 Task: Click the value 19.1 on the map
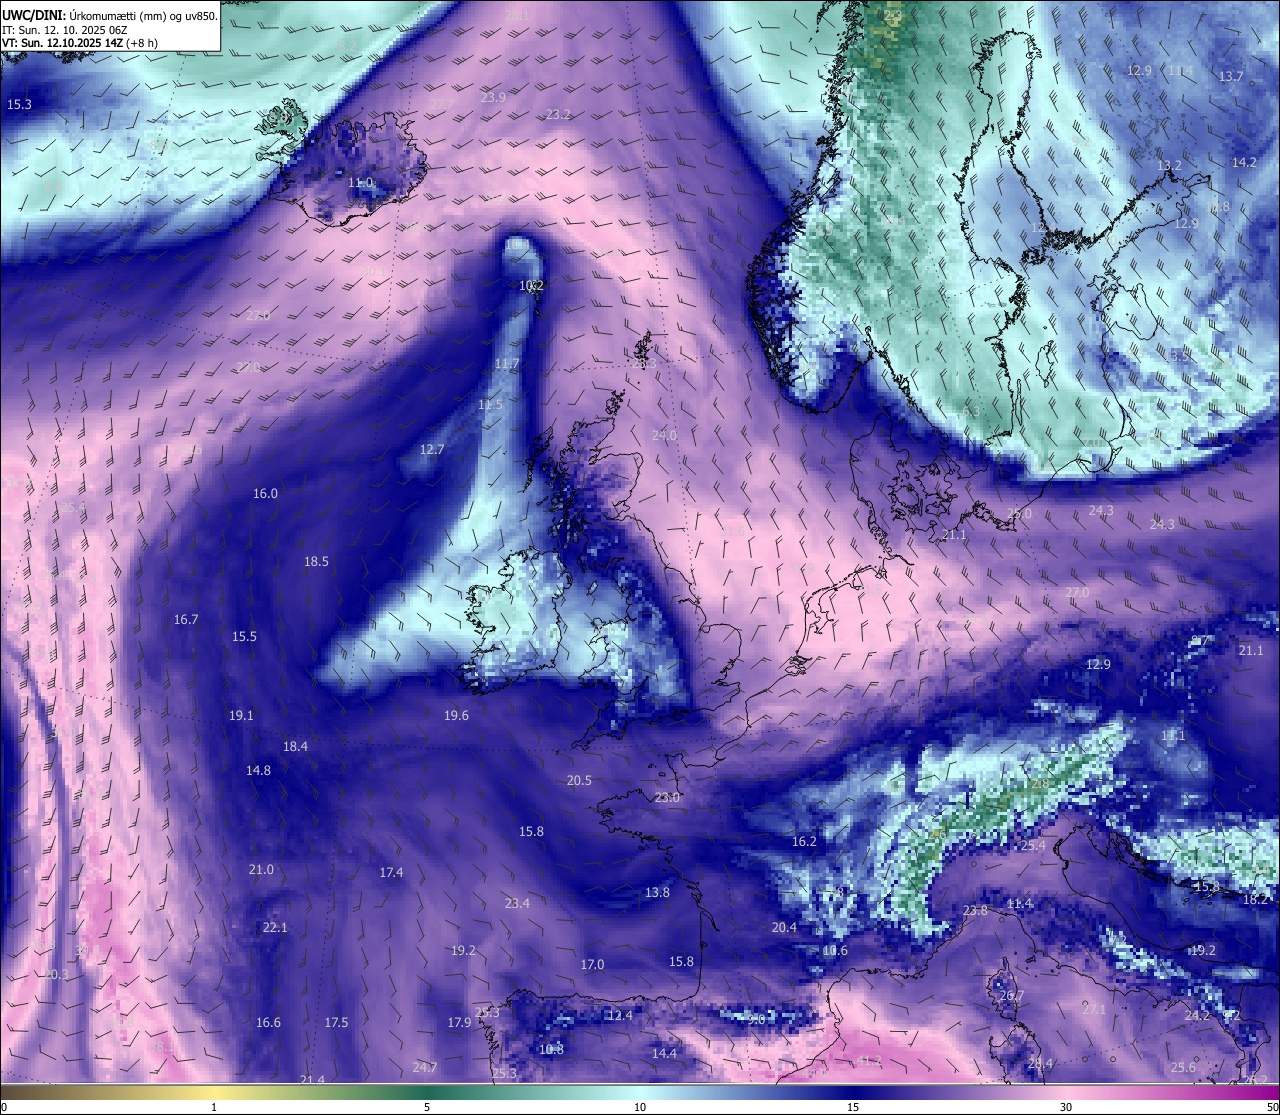coord(241,715)
